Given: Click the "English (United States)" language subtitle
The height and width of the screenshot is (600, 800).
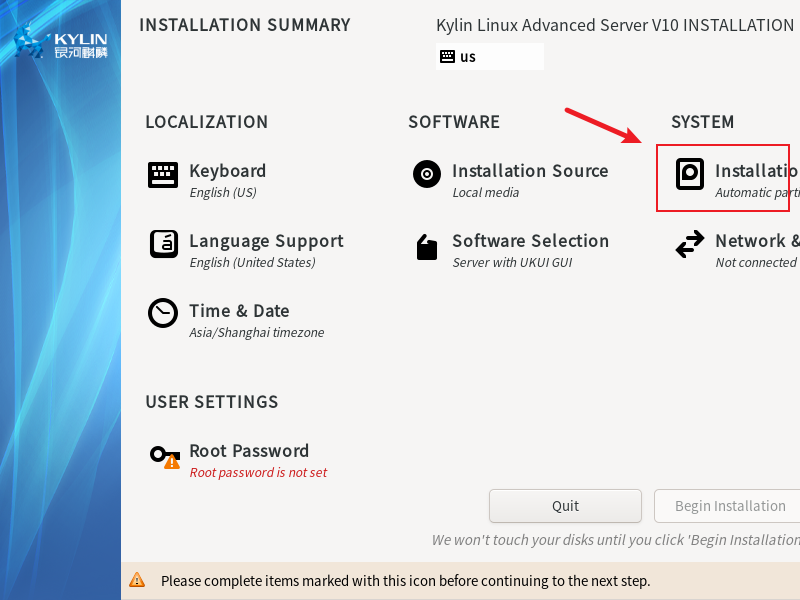Looking at the screenshot, I should tap(252, 263).
